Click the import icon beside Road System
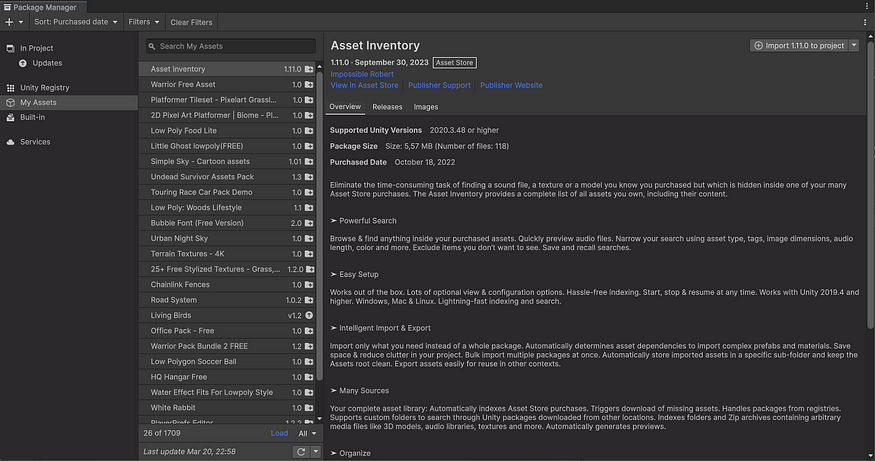 pos(309,300)
